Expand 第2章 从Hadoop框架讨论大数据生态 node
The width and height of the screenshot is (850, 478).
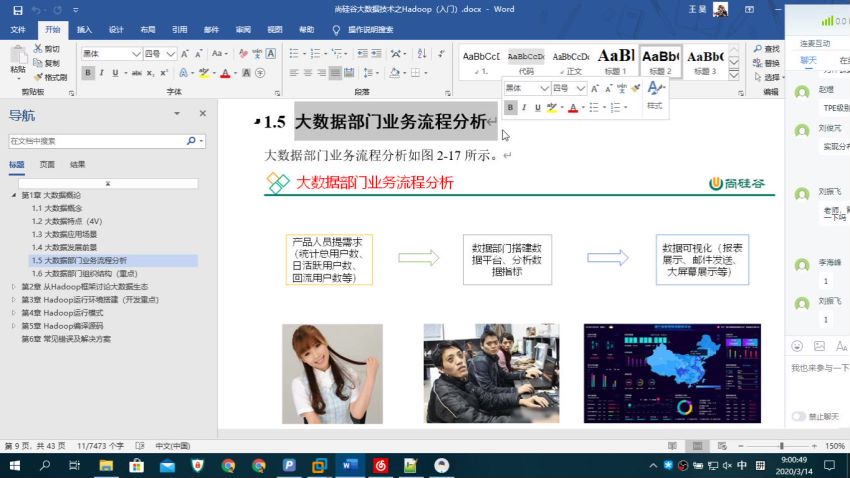(x=14, y=286)
